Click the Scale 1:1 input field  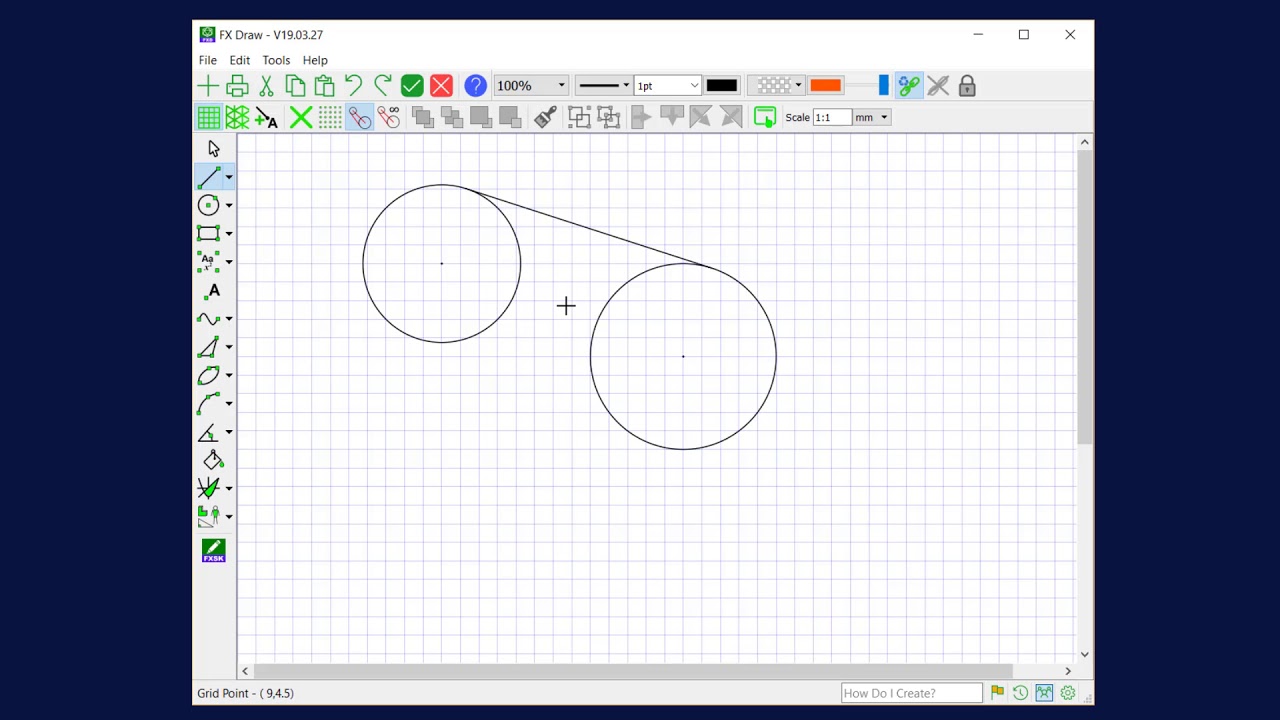point(832,118)
